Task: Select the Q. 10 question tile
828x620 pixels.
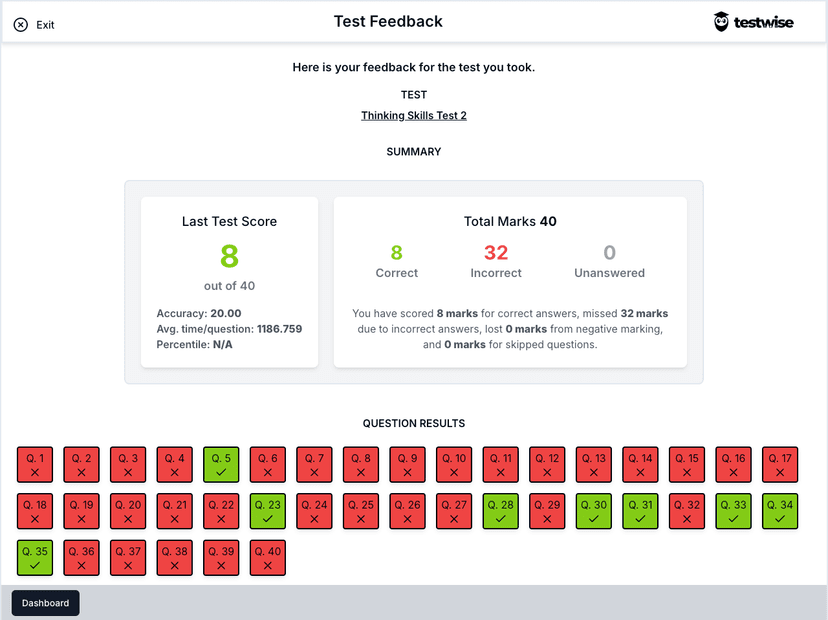Action: pos(453,464)
